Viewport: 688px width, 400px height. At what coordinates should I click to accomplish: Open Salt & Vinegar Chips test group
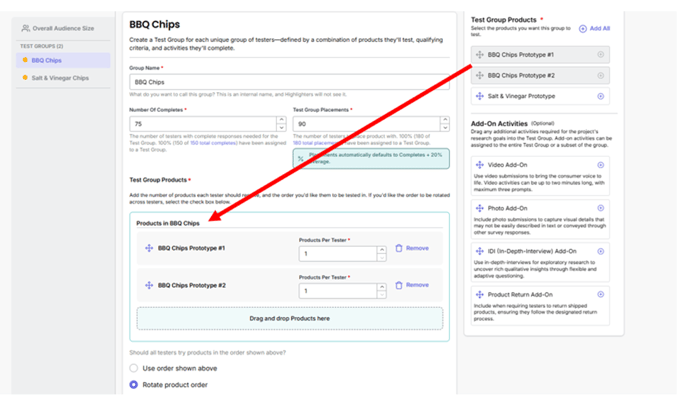(x=59, y=78)
